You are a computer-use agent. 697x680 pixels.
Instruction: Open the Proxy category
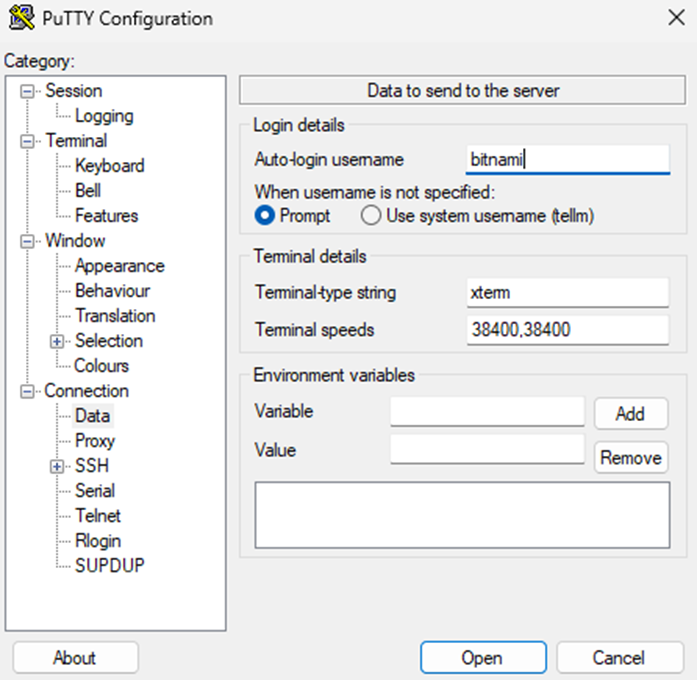95,441
